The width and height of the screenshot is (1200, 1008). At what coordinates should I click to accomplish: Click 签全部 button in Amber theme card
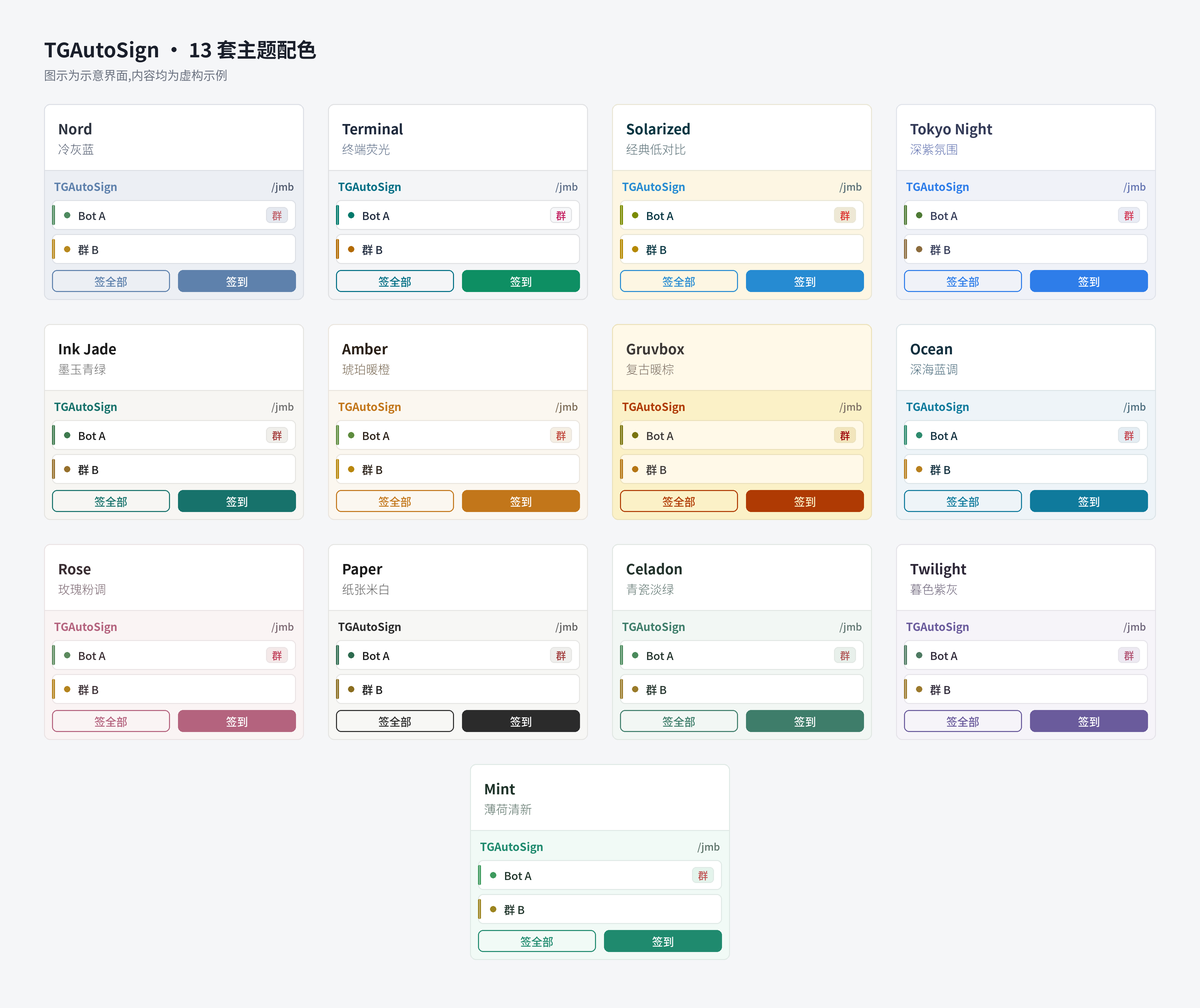[x=395, y=501]
